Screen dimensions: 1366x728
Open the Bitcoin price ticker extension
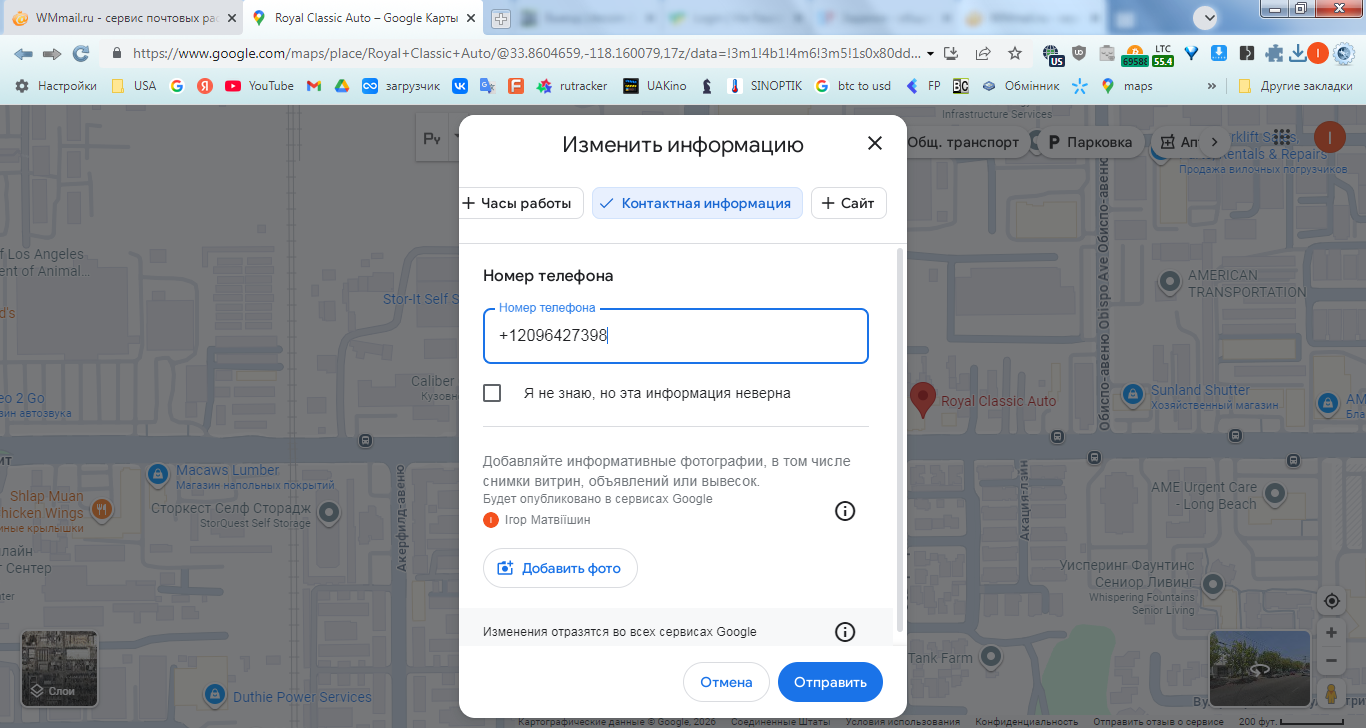pyautogui.click(x=1135, y=54)
